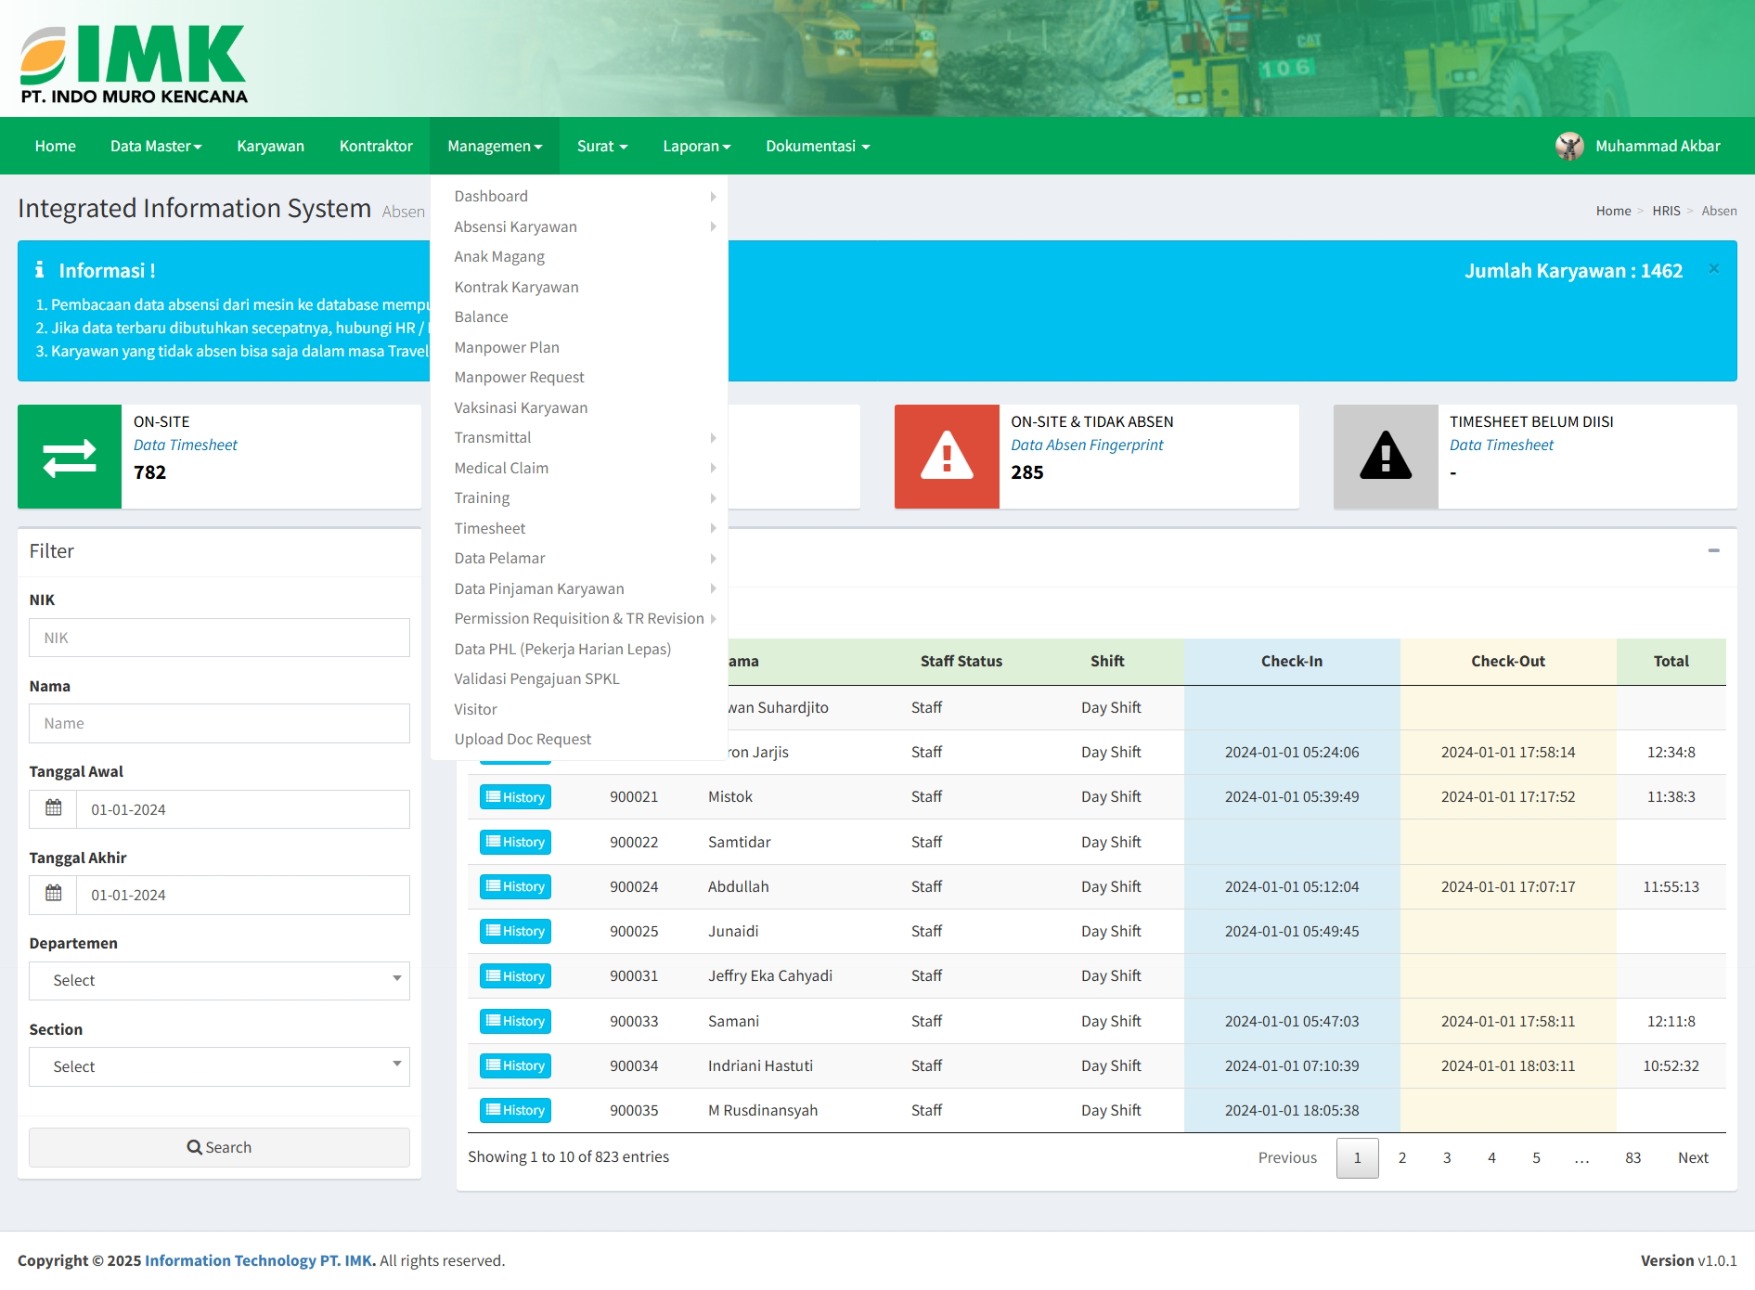The image size is (1755, 1290).
Task: Click Muhammad Akbar's profile avatar
Action: pos(1569,146)
